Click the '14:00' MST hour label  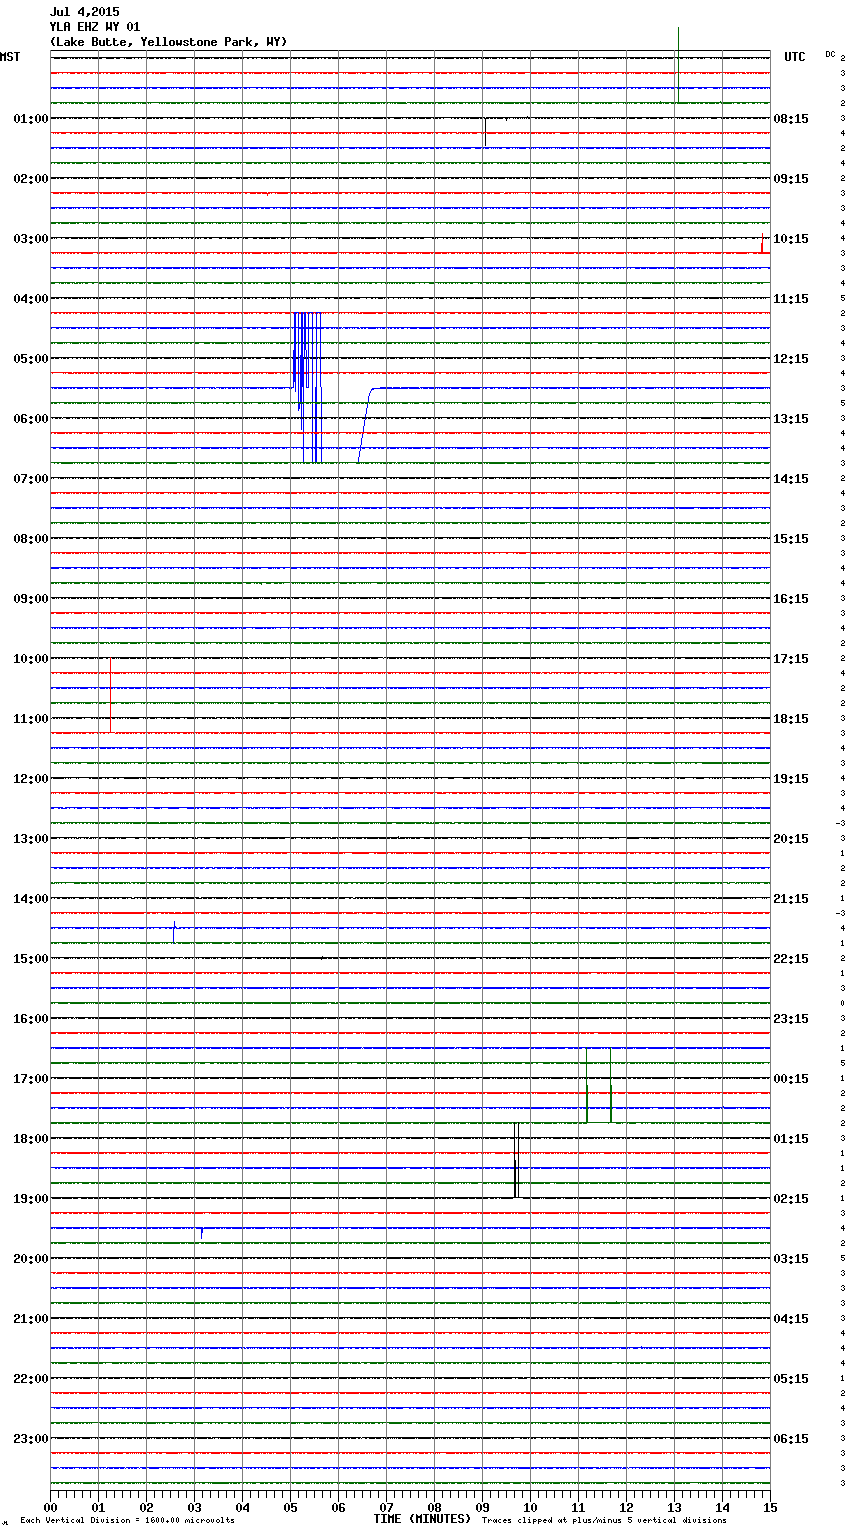[x=31, y=899]
